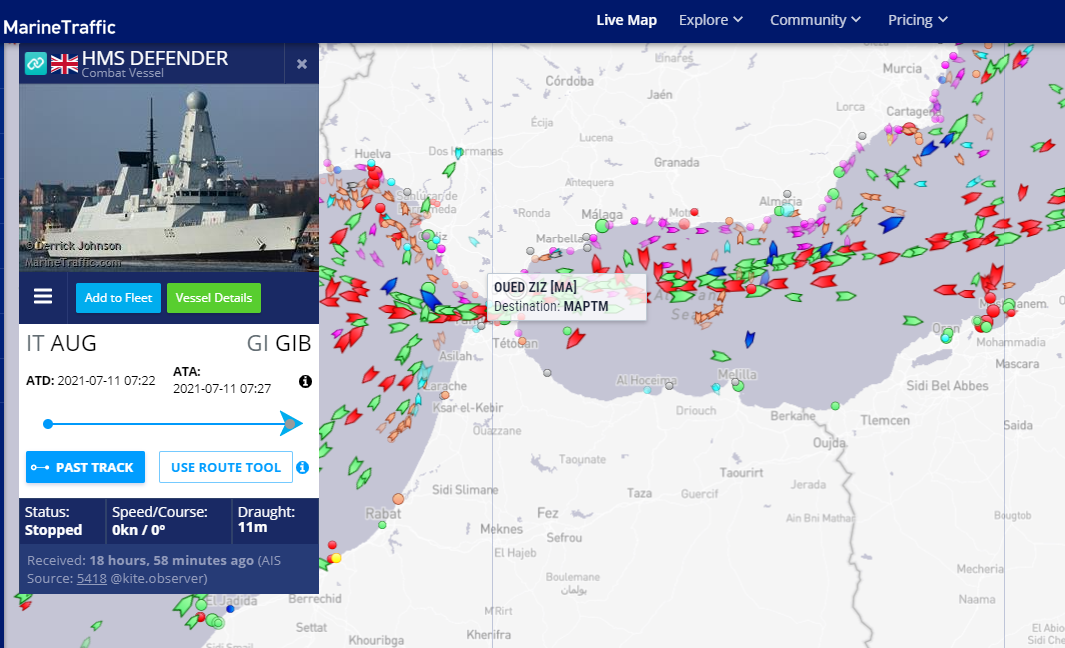Viewport: 1065px width, 648px height.
Task: Click the Use Route Tool button
Action: pyautogui.click(x=225, y=467)
